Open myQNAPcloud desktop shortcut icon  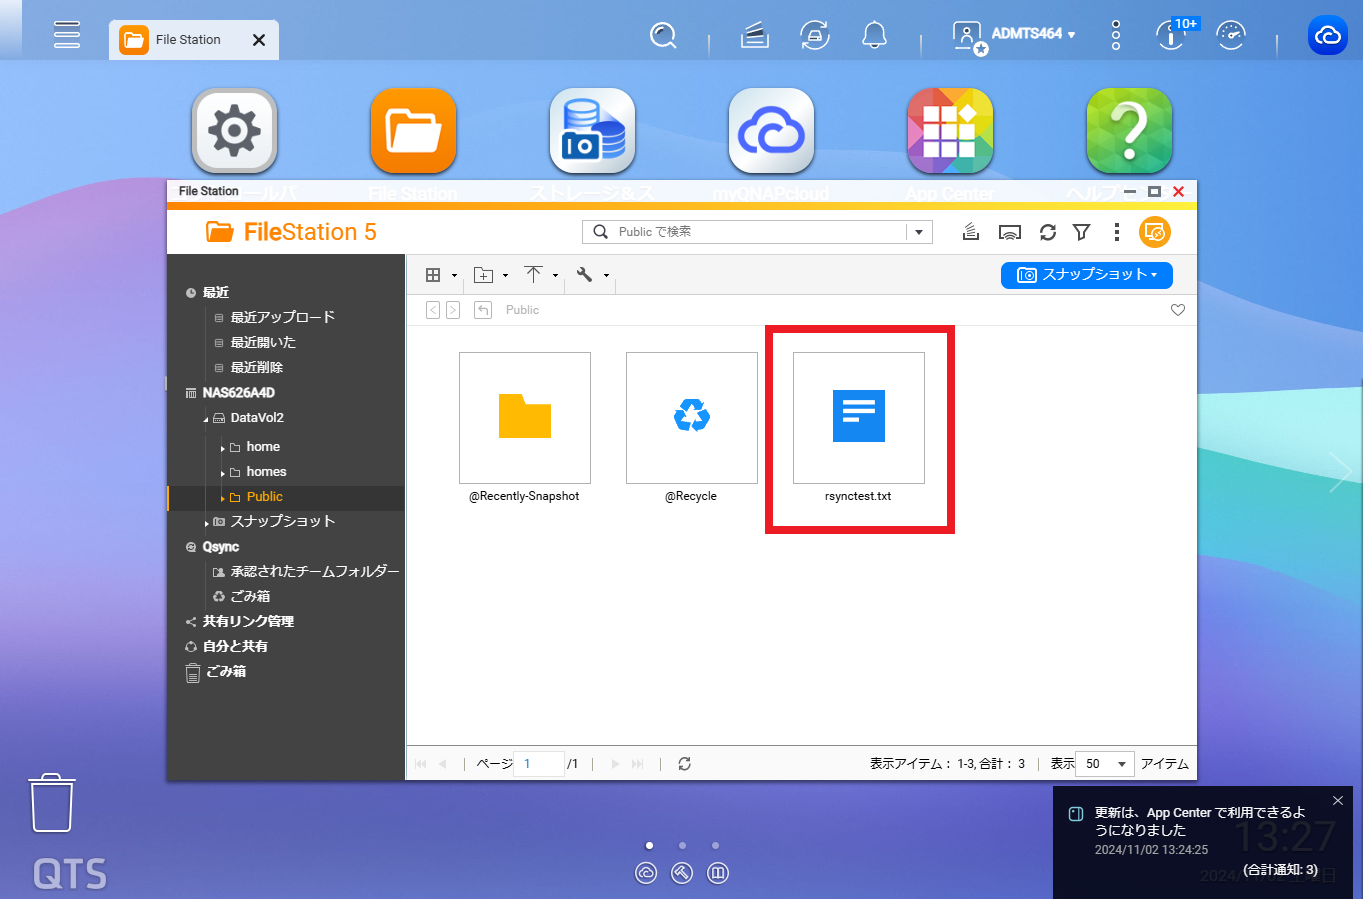click(x=771, y=131)
